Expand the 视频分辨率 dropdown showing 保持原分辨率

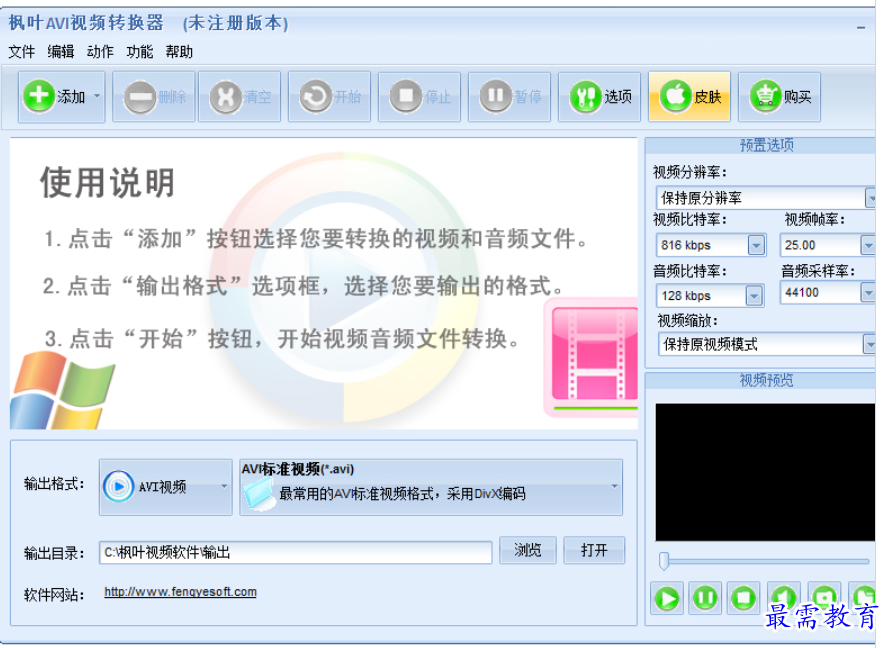(x=871, y=198)
